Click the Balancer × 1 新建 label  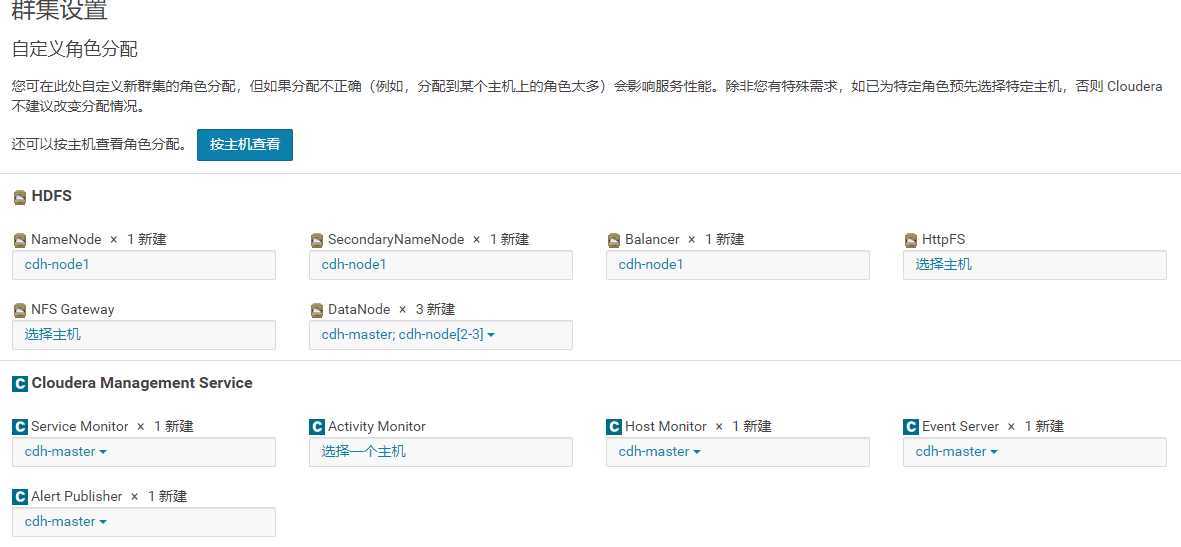685,240
